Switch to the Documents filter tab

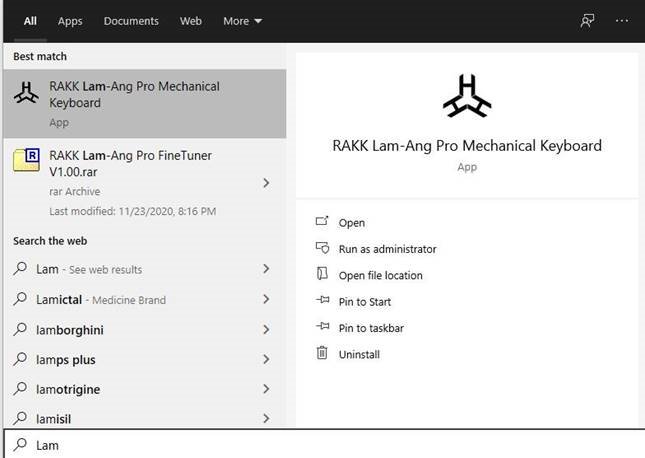[131, 20]
